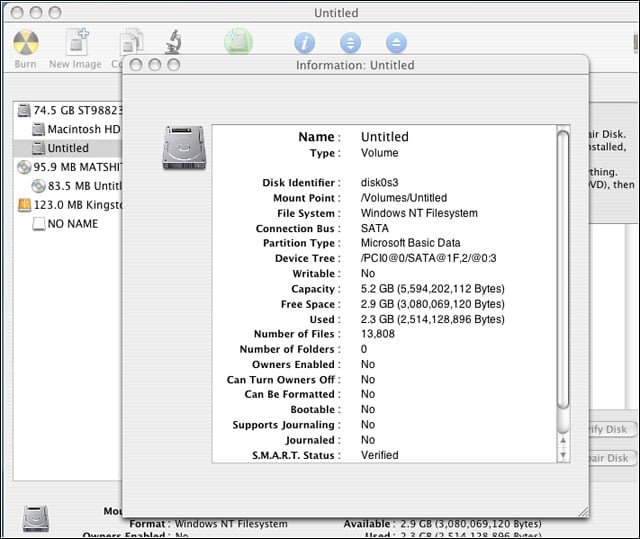Select the 123.0 MB Kingston drive
640x539 pixels.
(x=70, y=205)
